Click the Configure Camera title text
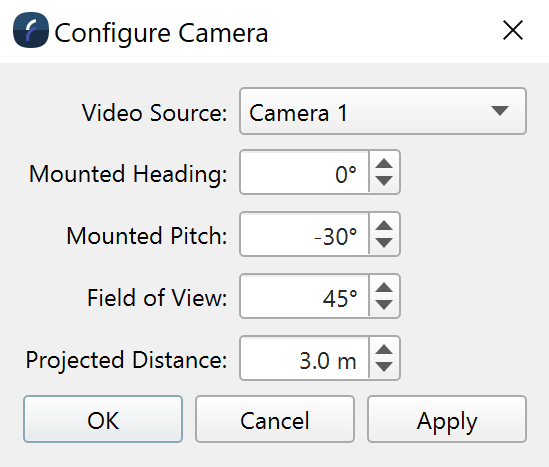Screen dimensions: 549x467 tap(161, 34)
